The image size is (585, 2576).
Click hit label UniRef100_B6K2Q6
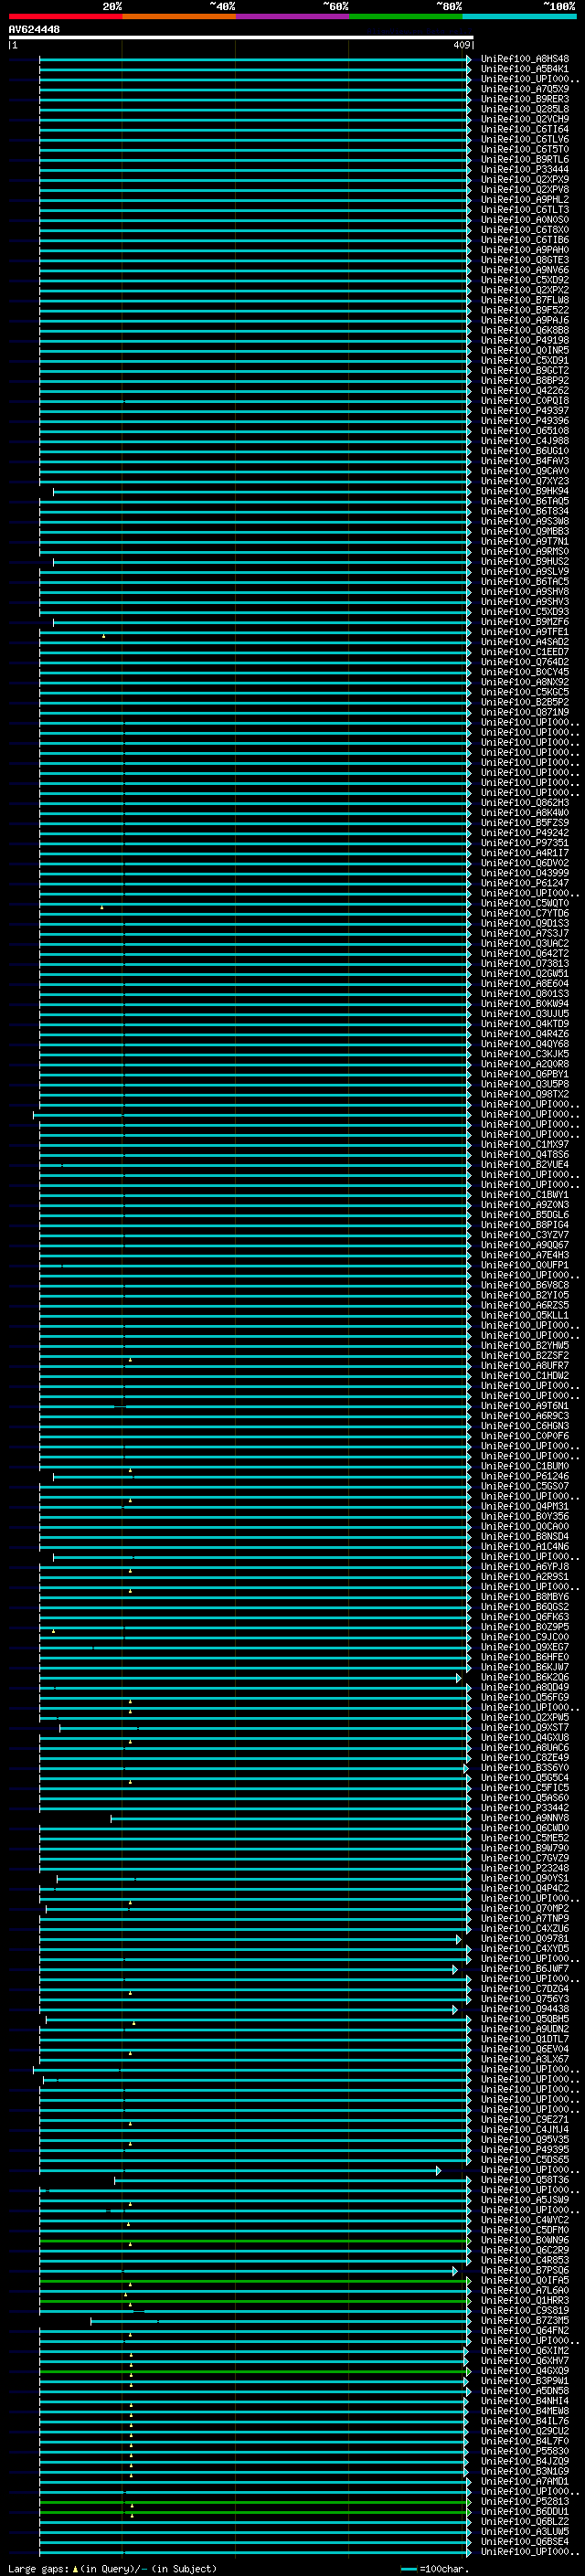coord(525,1677)
